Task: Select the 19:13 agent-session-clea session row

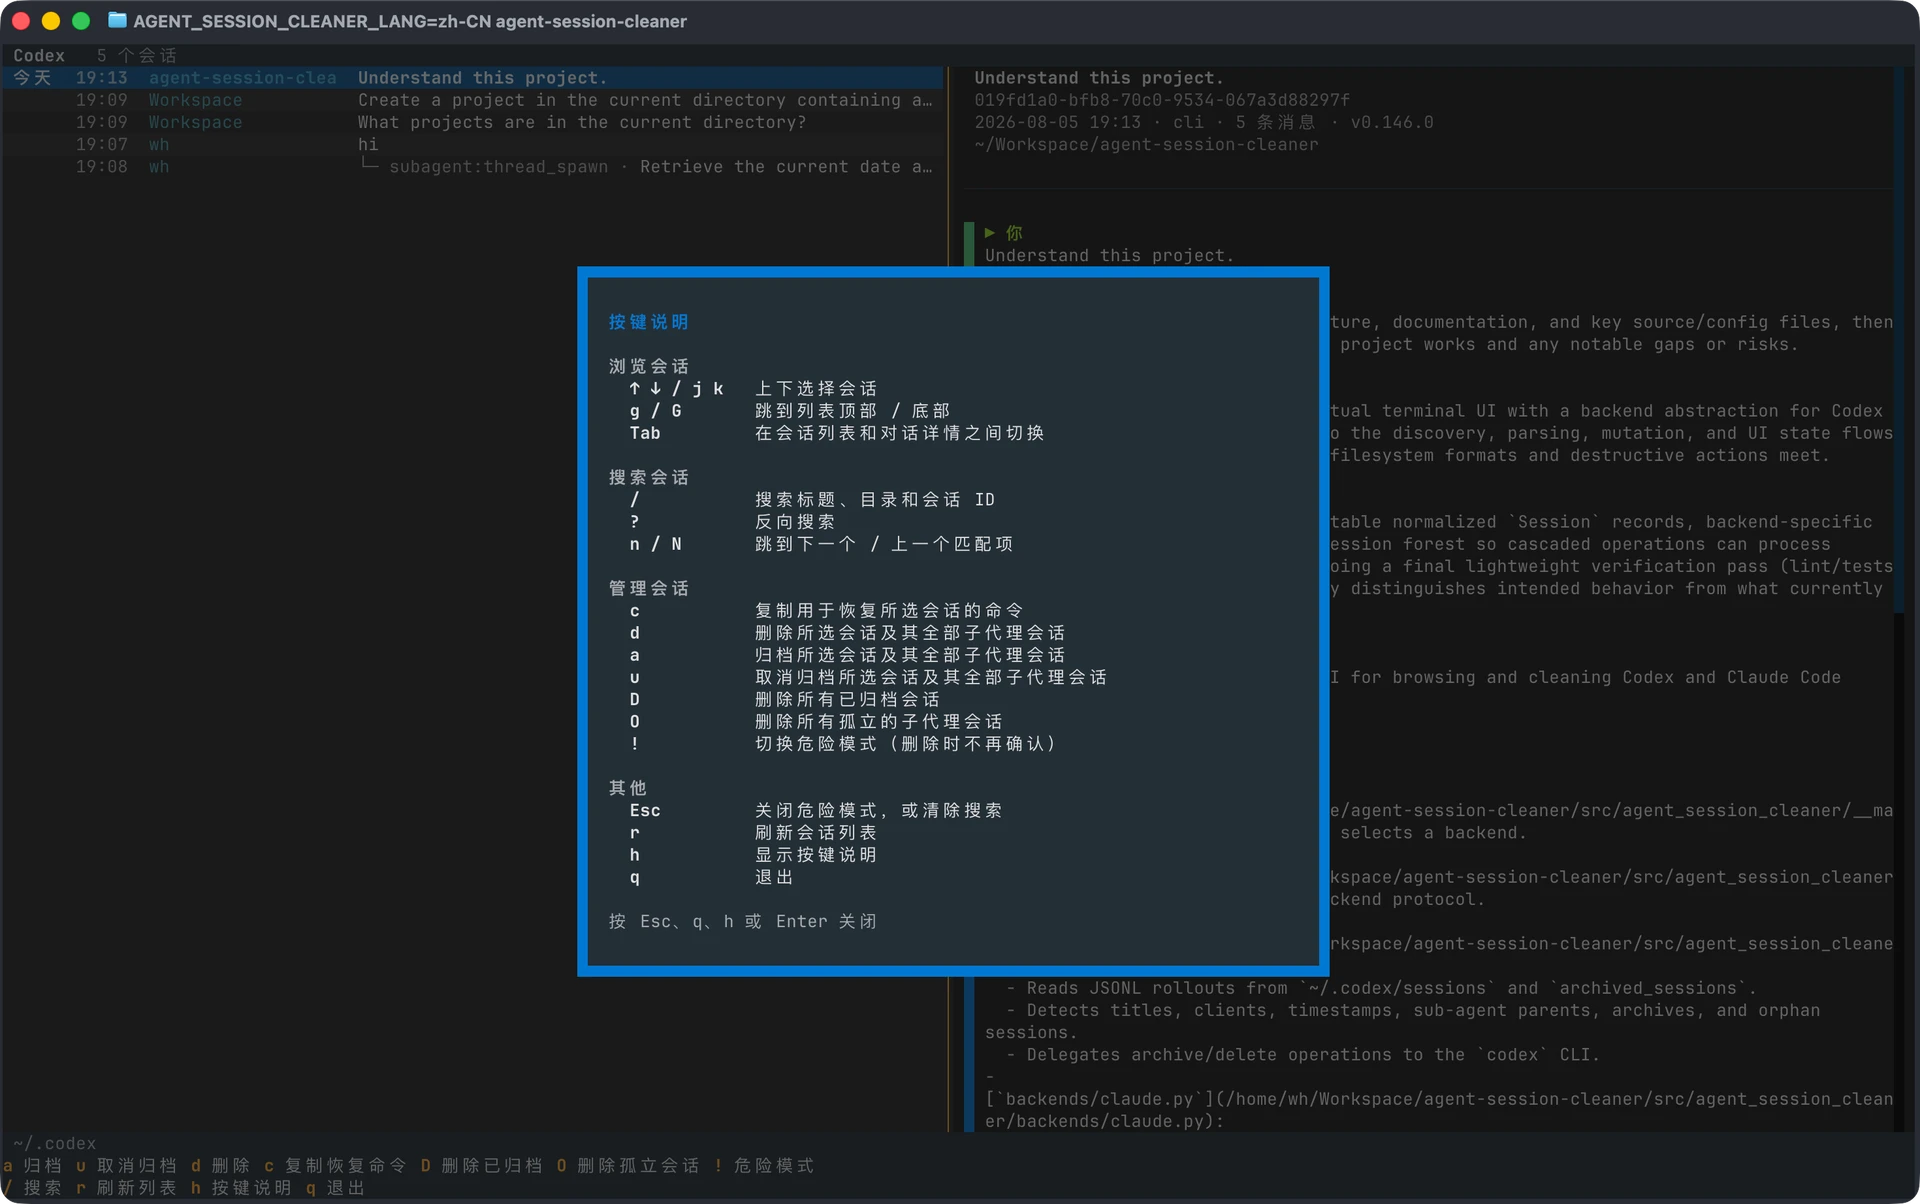Action: (473, 78)
